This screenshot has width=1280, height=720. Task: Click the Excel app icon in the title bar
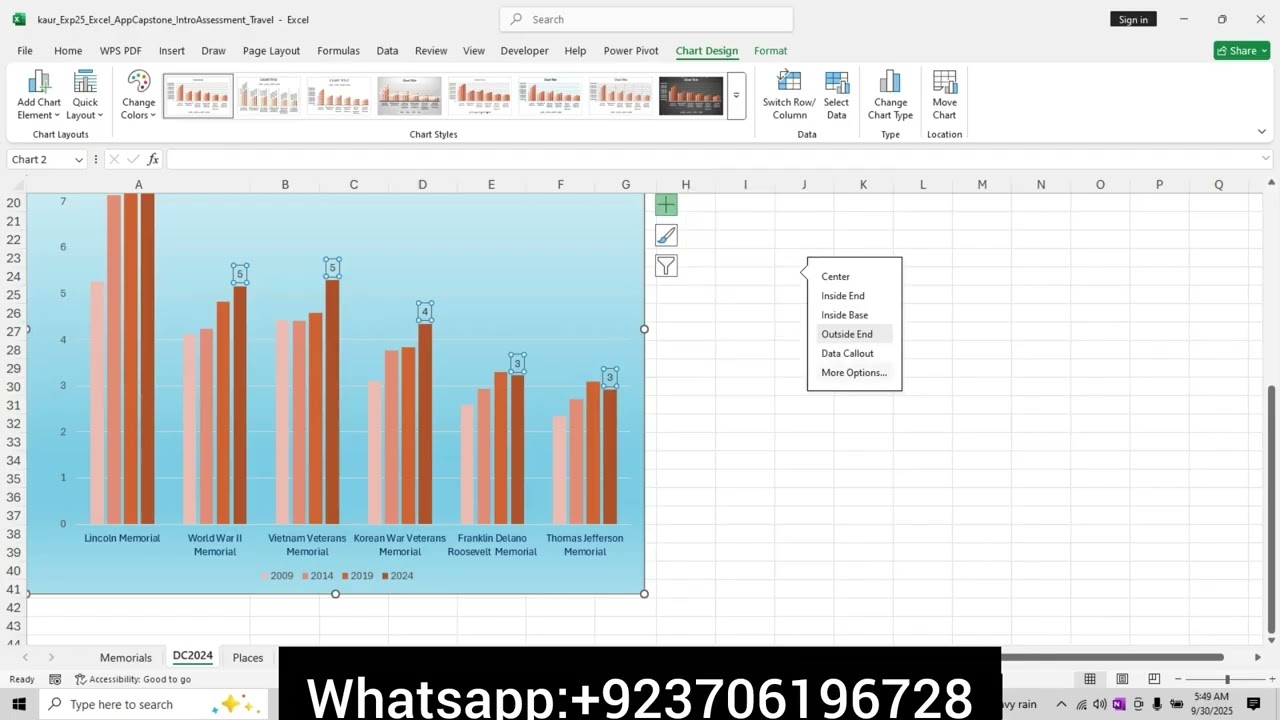point(19,19)
